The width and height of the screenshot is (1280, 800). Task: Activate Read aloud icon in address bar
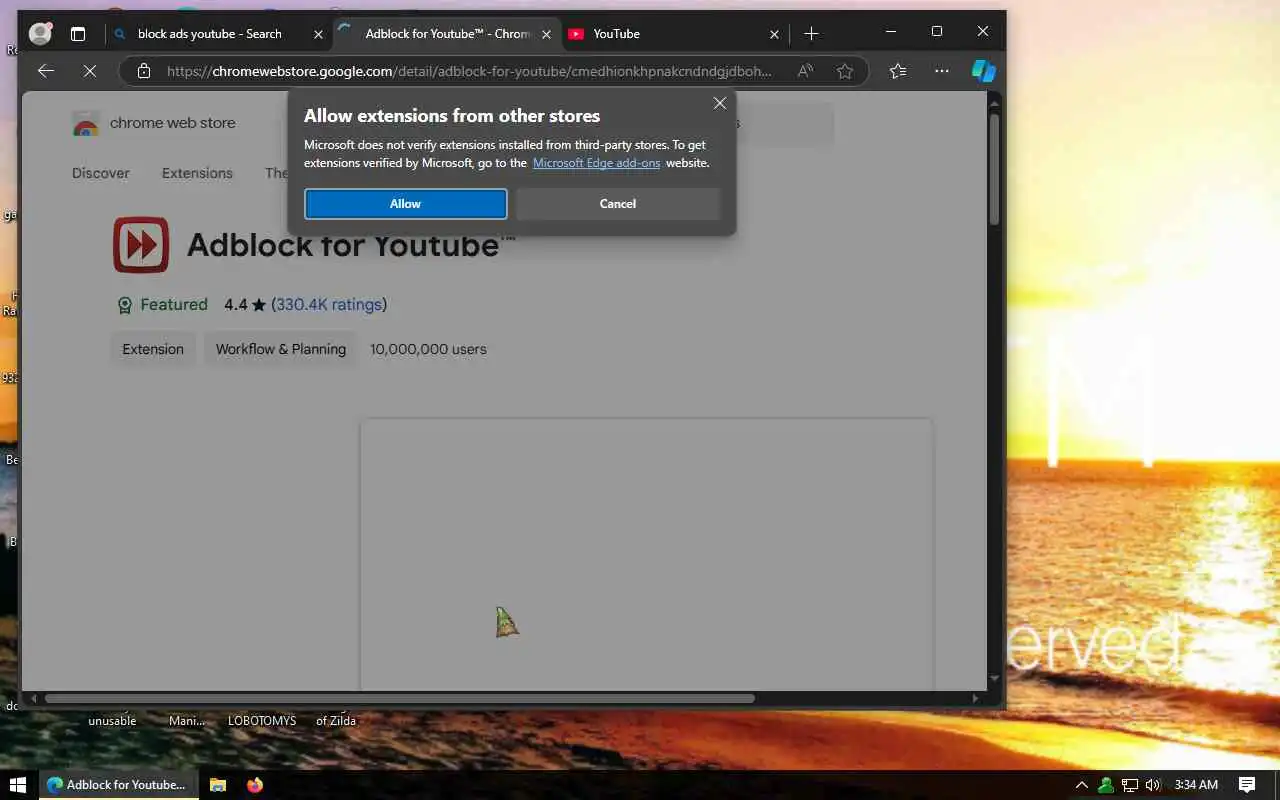(x=805, y=71)
